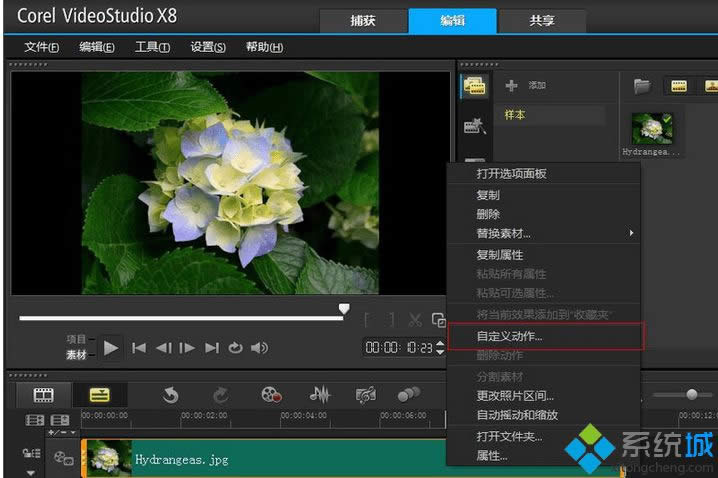Open the 文件 (File) menu
Viewport: 718px width, 478px height.
41,47
